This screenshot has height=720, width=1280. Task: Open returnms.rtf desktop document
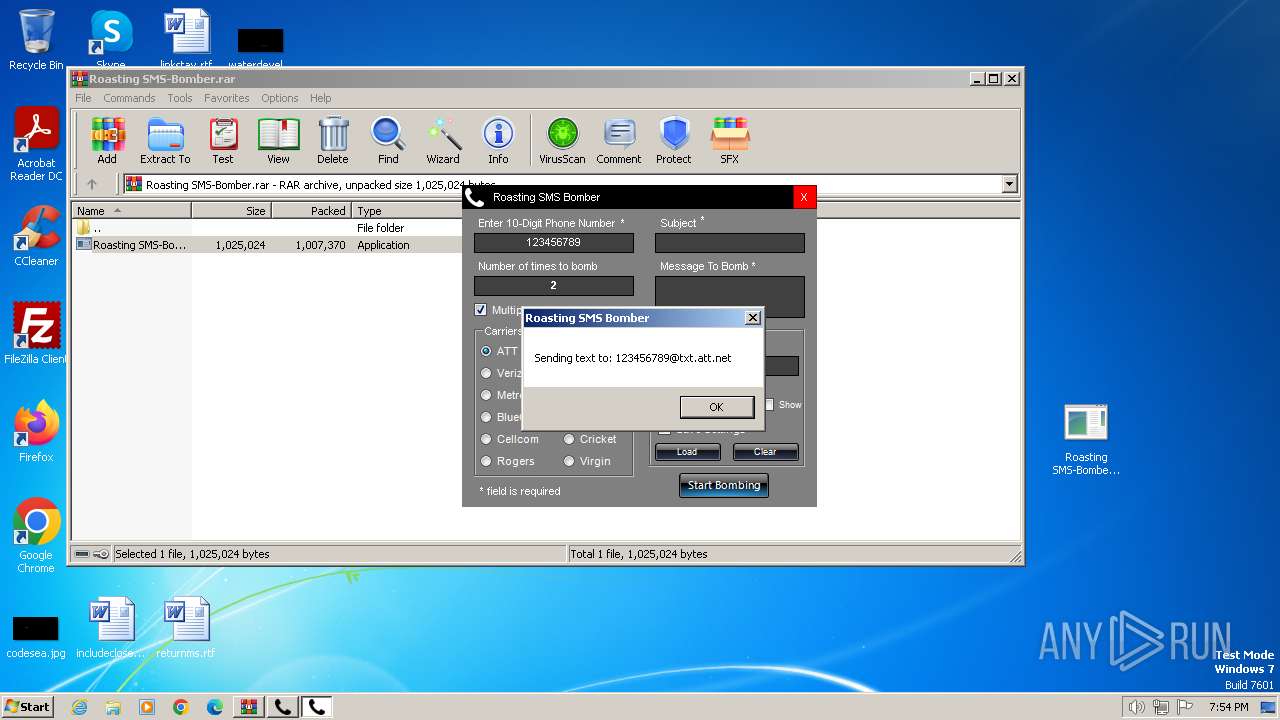(x=186, y=628)
